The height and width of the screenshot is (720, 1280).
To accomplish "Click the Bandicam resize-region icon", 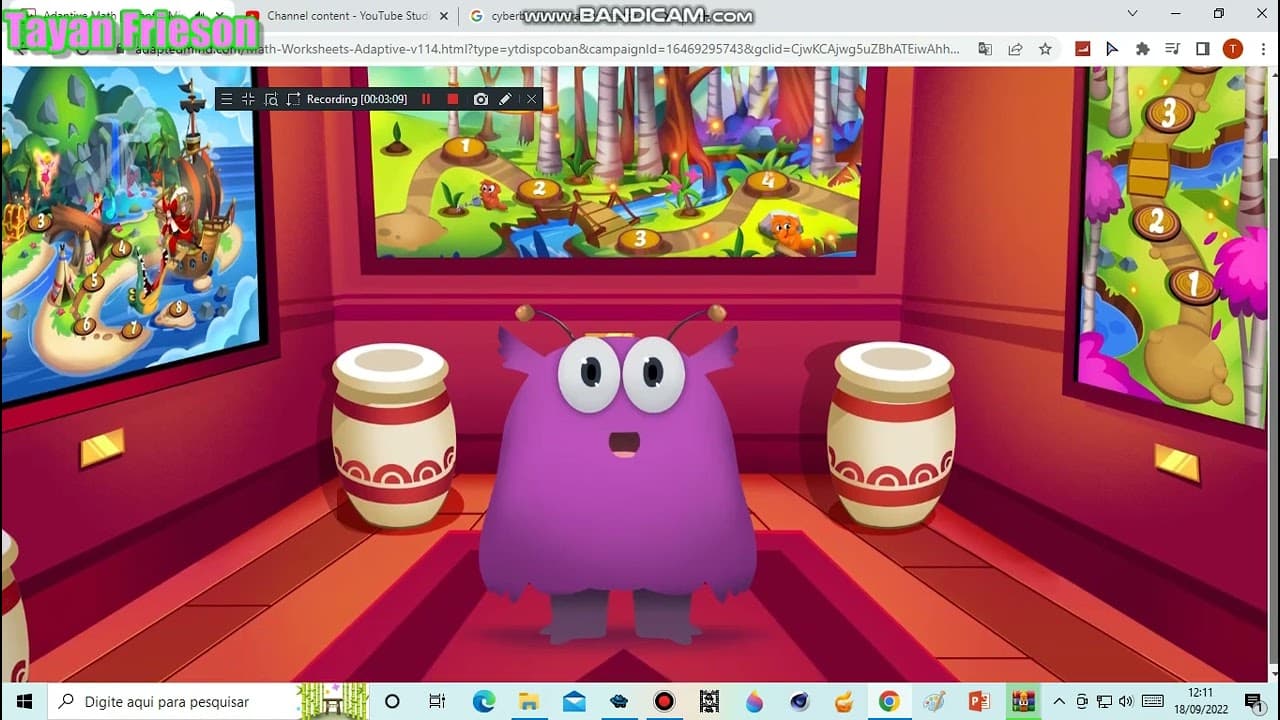I will [x=293, y=99].
